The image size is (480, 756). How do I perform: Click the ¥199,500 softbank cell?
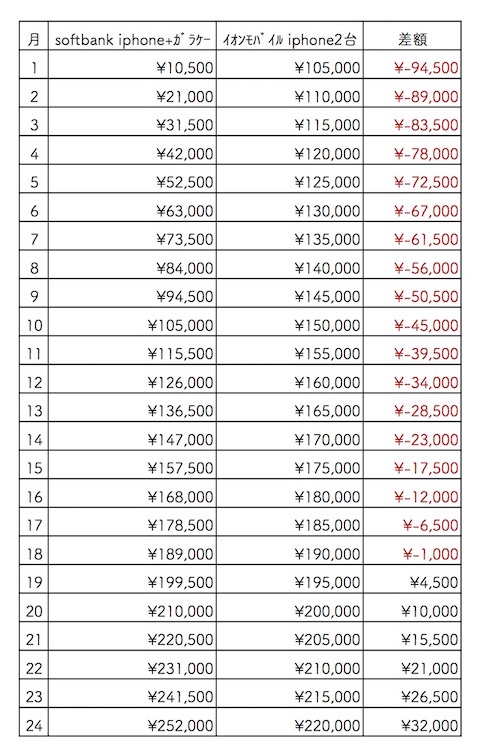pos(133,580)
